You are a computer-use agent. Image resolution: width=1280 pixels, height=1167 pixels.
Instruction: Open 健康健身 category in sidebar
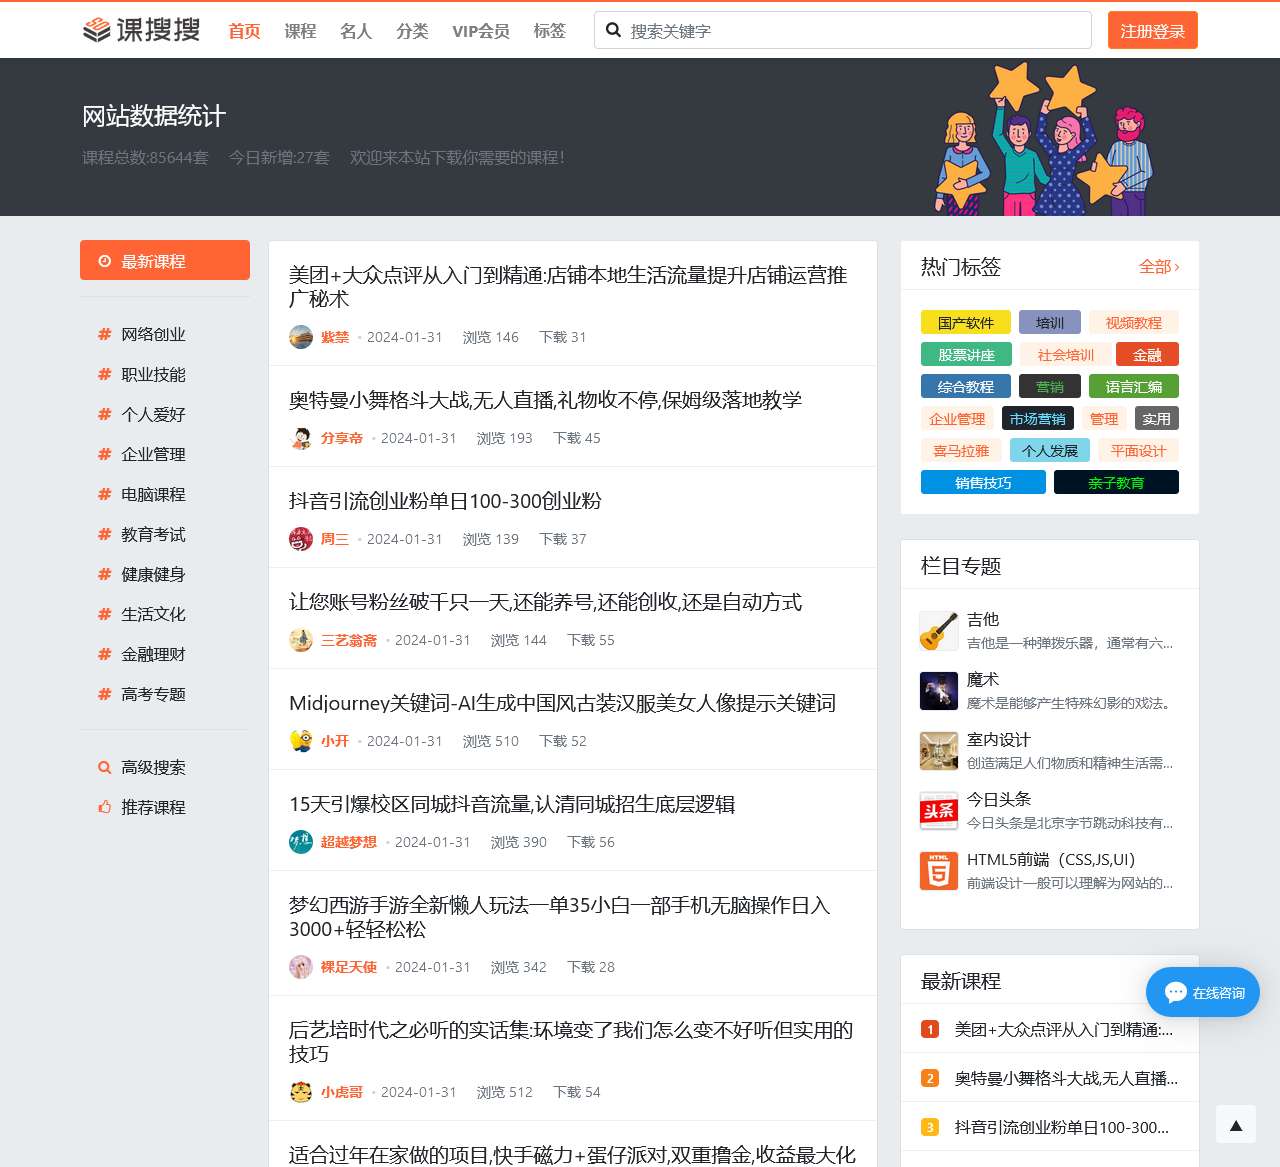[153, 574]
